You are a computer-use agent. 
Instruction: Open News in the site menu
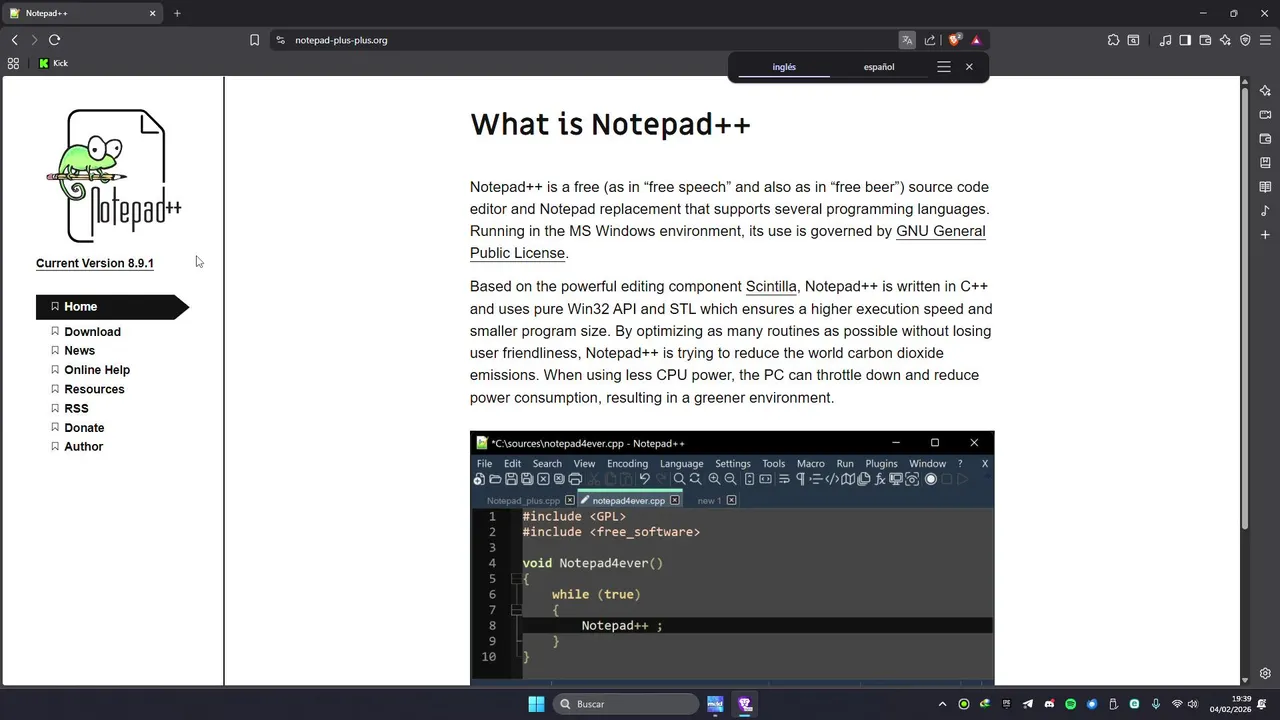(79, 351)
